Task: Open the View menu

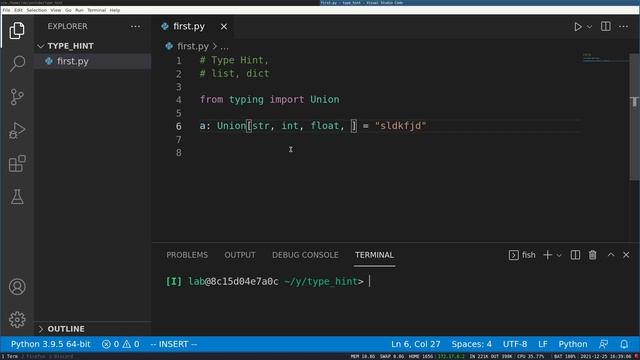Action: 56,10
